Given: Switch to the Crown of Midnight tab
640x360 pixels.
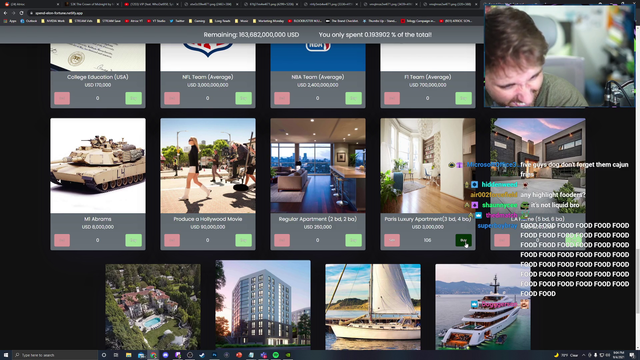Looking at the screenshot, I should click(91, 4).
